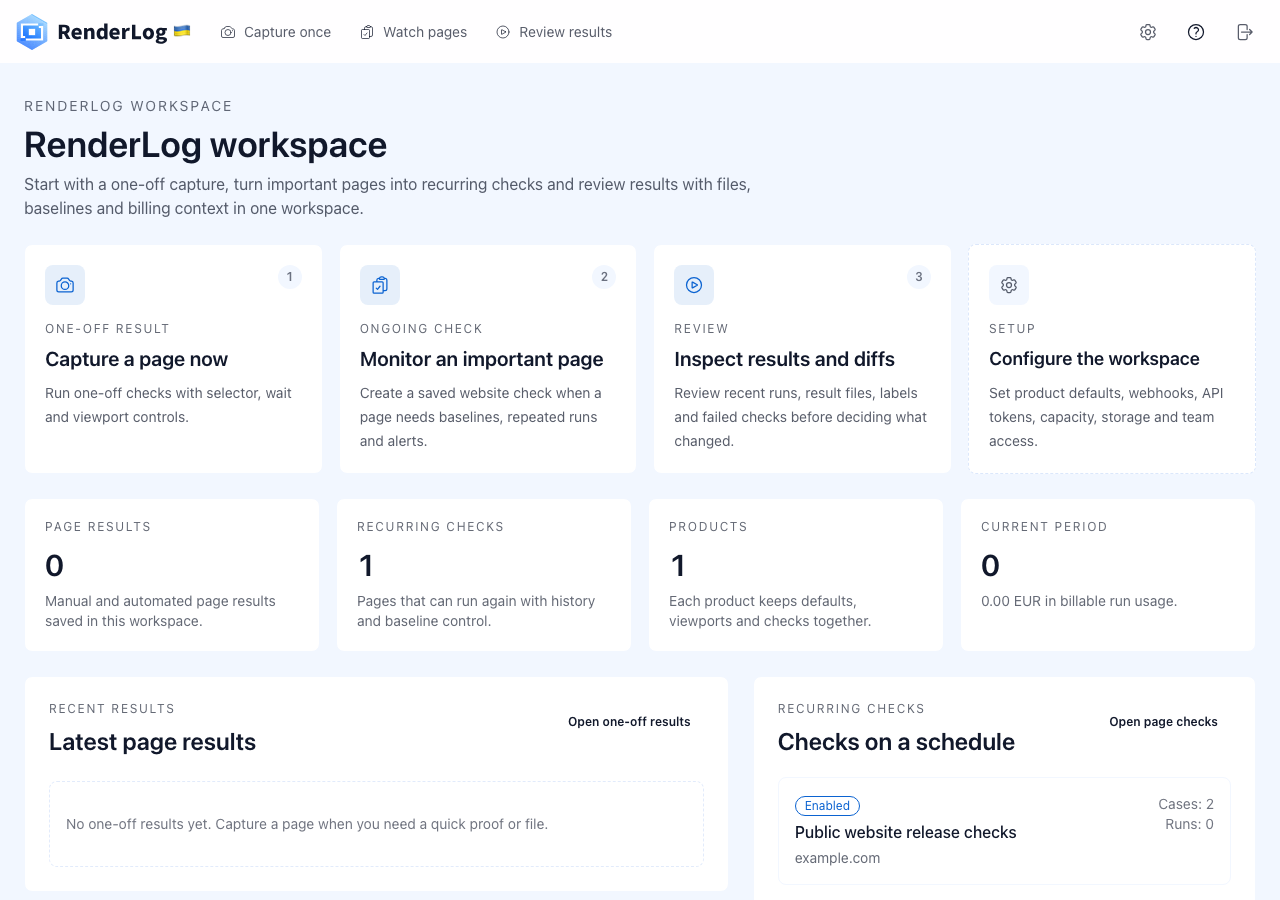Screen dimensions: 1280x900
Task: Open the Configure the workspace card
Action: click(x=1112, y=359)
